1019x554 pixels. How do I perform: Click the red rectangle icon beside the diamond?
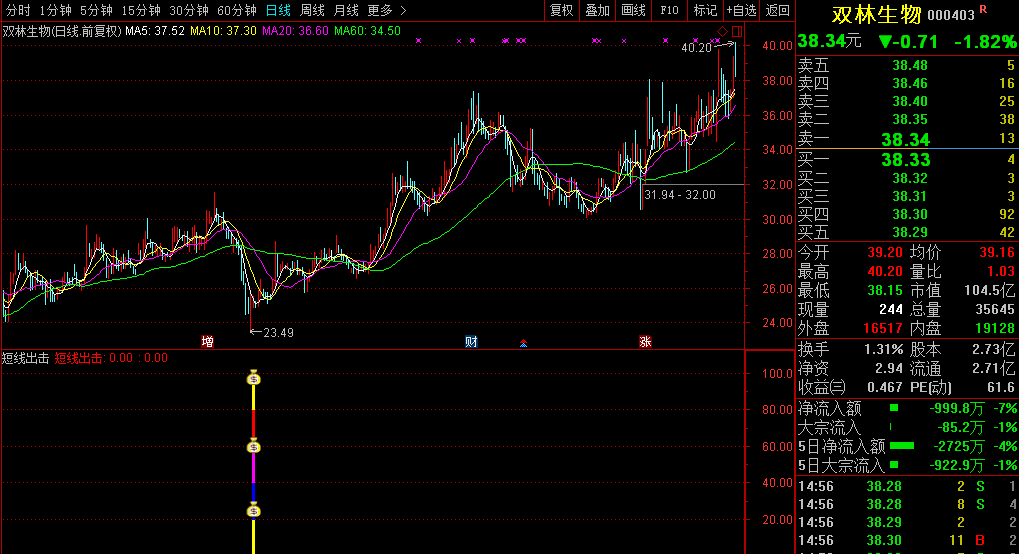[737, 32]
